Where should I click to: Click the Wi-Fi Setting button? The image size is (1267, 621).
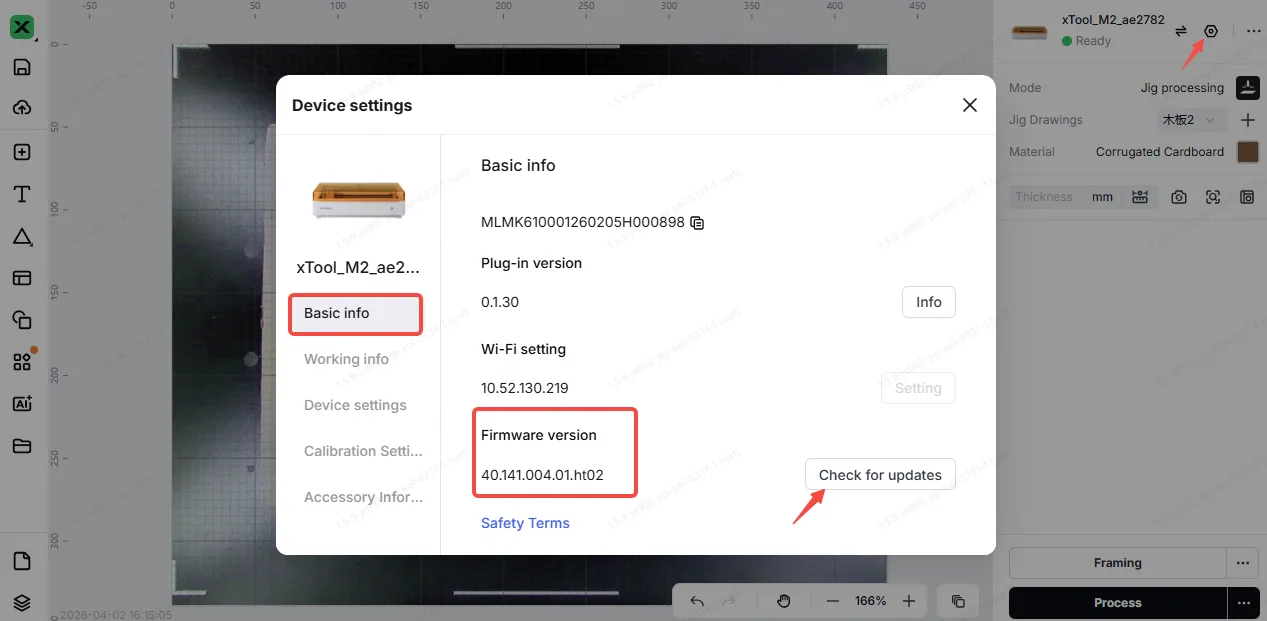pyautogui.click(x=918, y=388)
